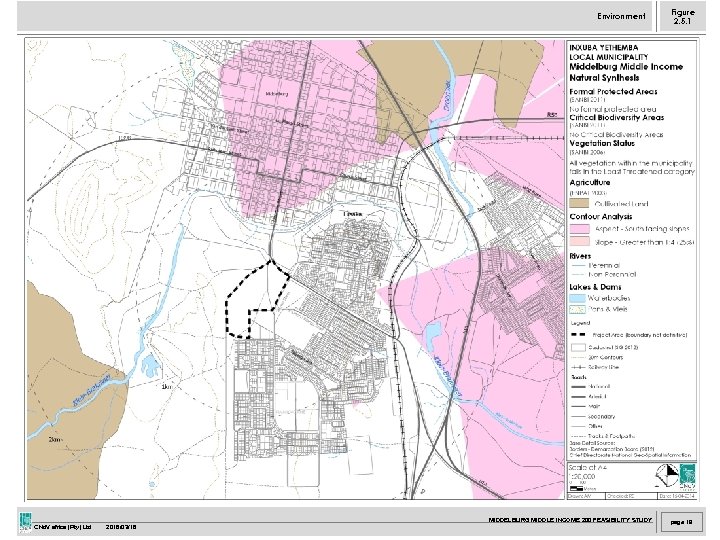
Task: Click the 'page 19' footer box
Action: [x=681, y=522]
